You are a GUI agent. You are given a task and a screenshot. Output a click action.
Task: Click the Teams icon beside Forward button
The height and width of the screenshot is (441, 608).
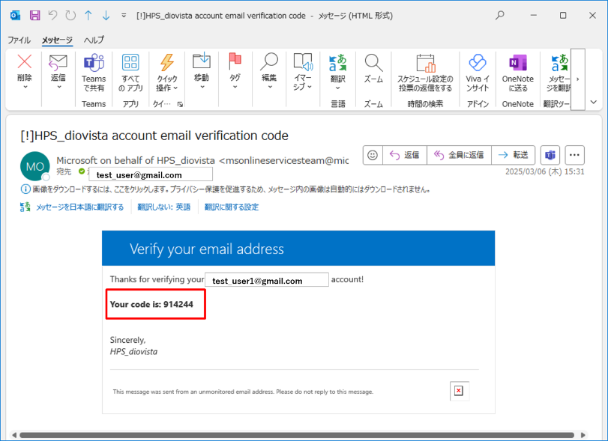pos(549,155)
